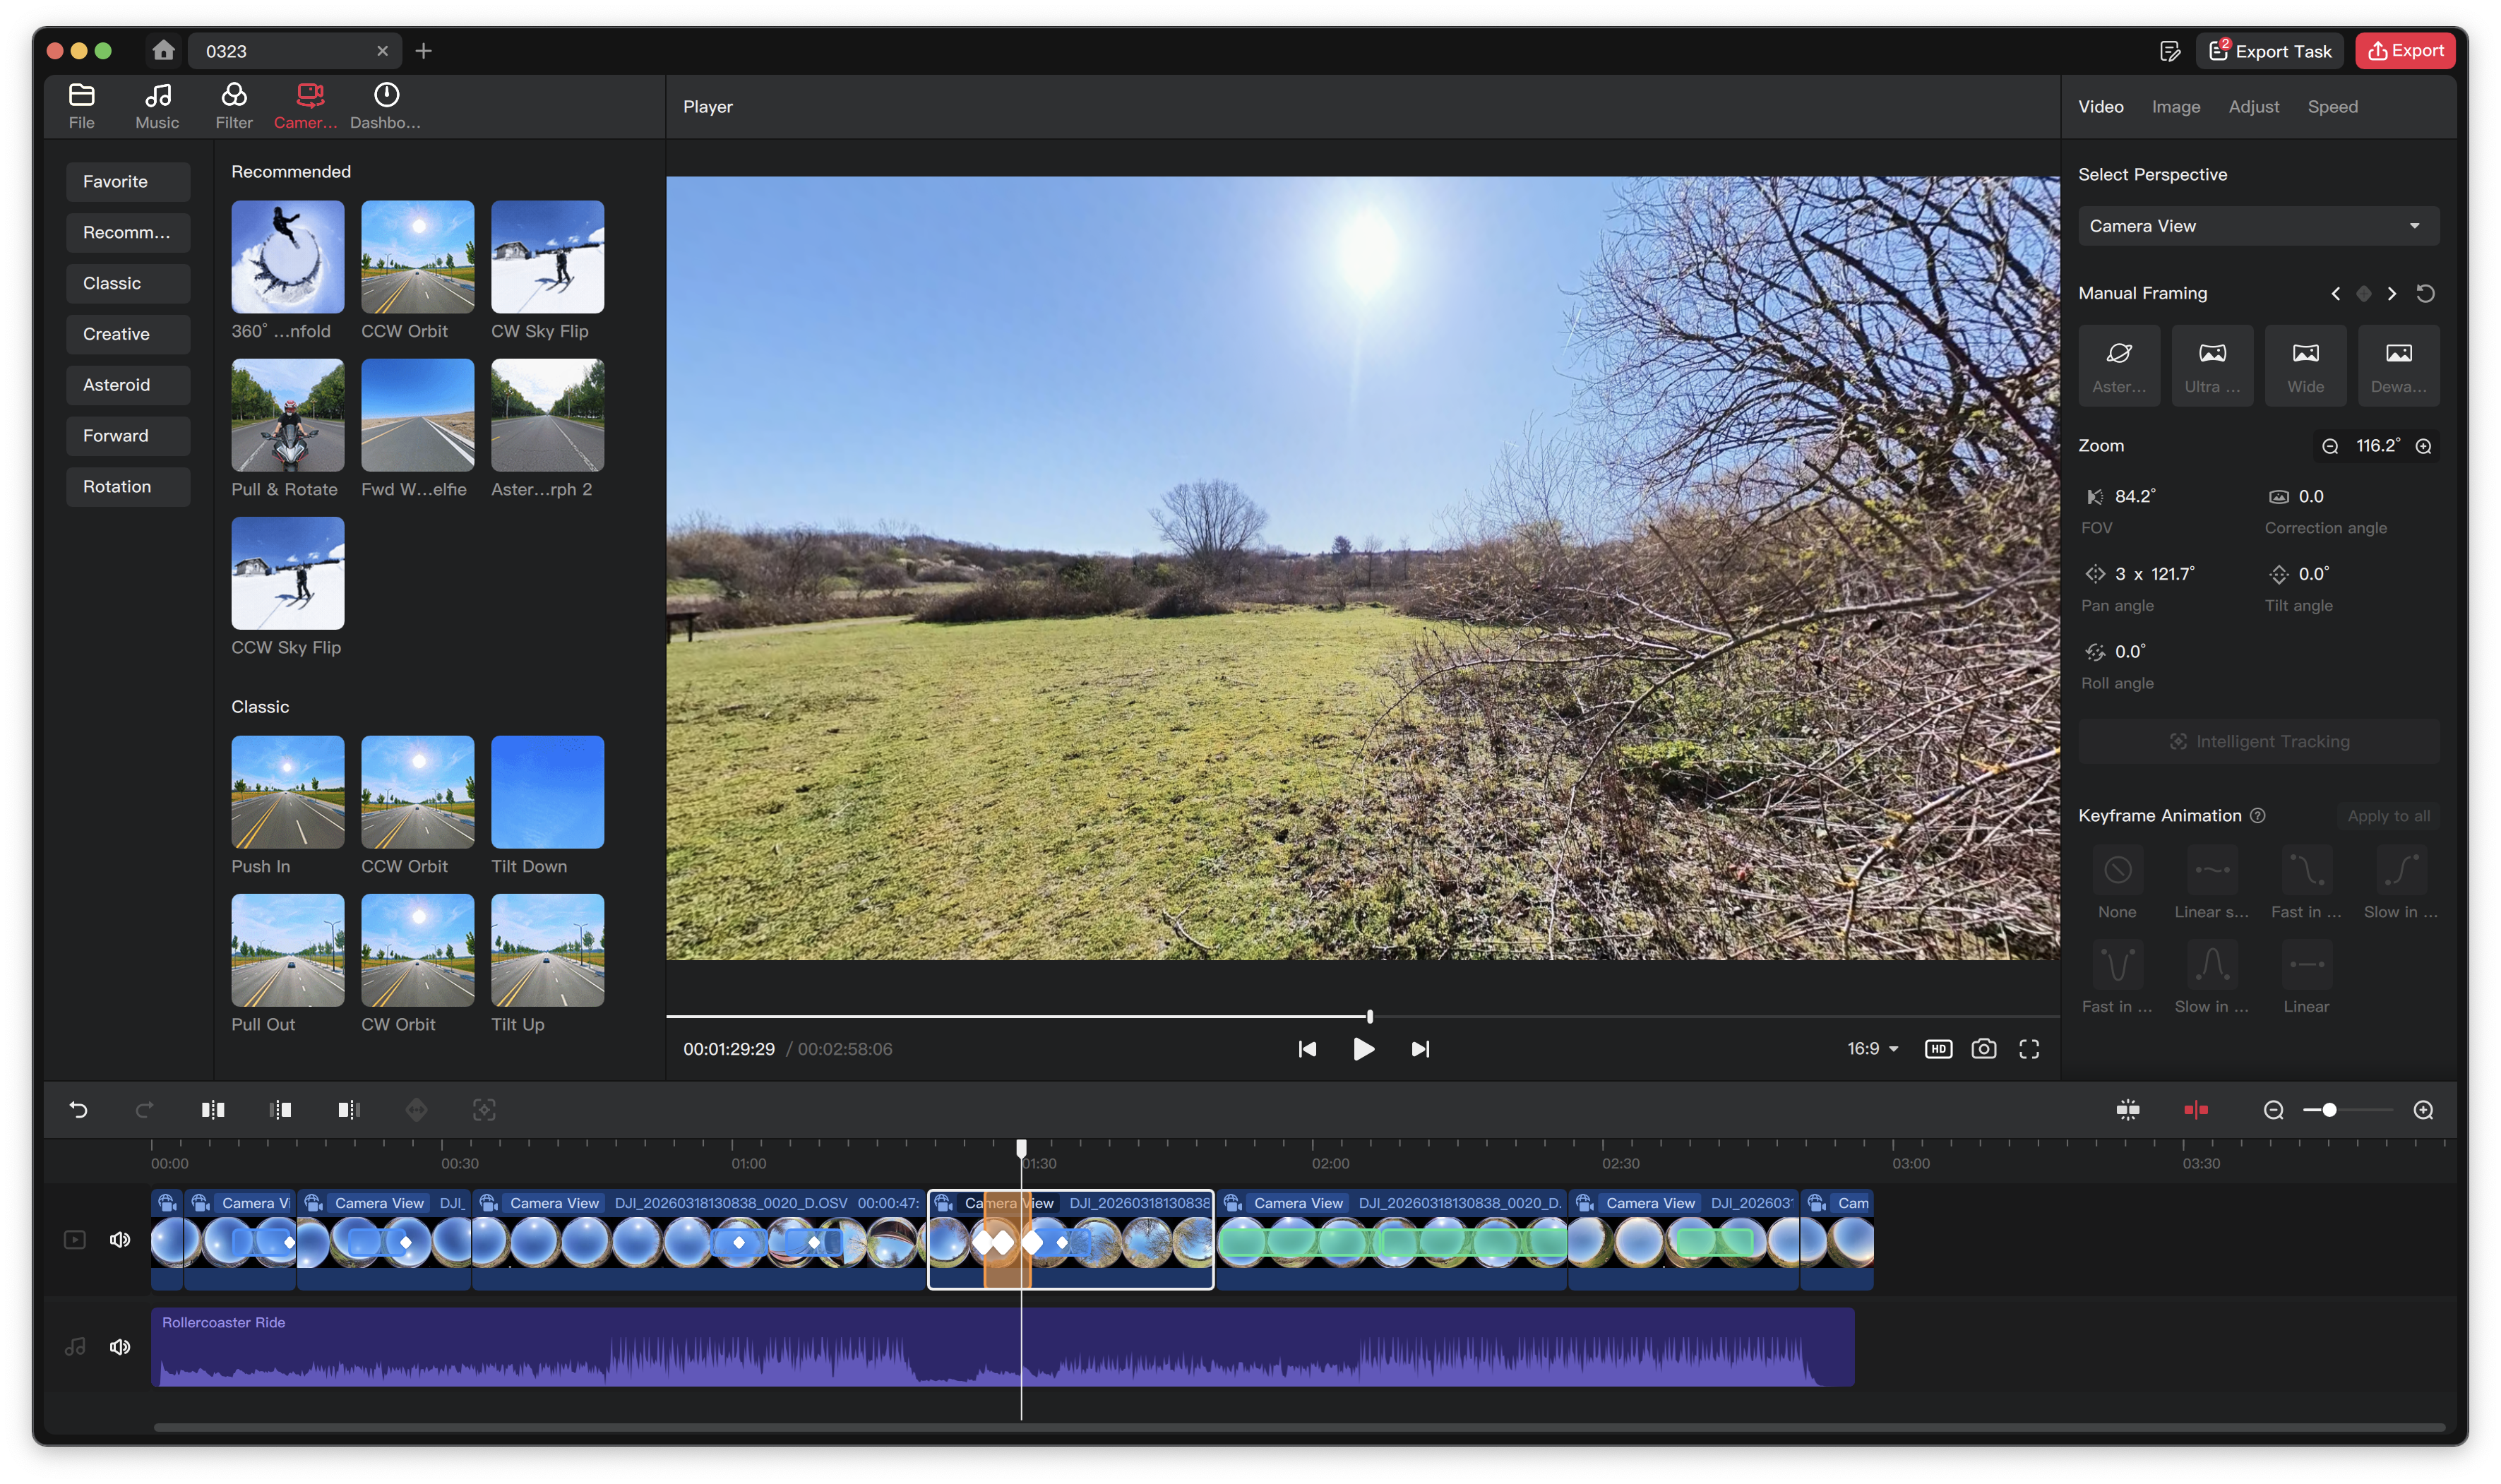Screen dimensions: 2501x1484
Task: Click timeline zoom-out magnifier icon
Action: (2273, 1110)
